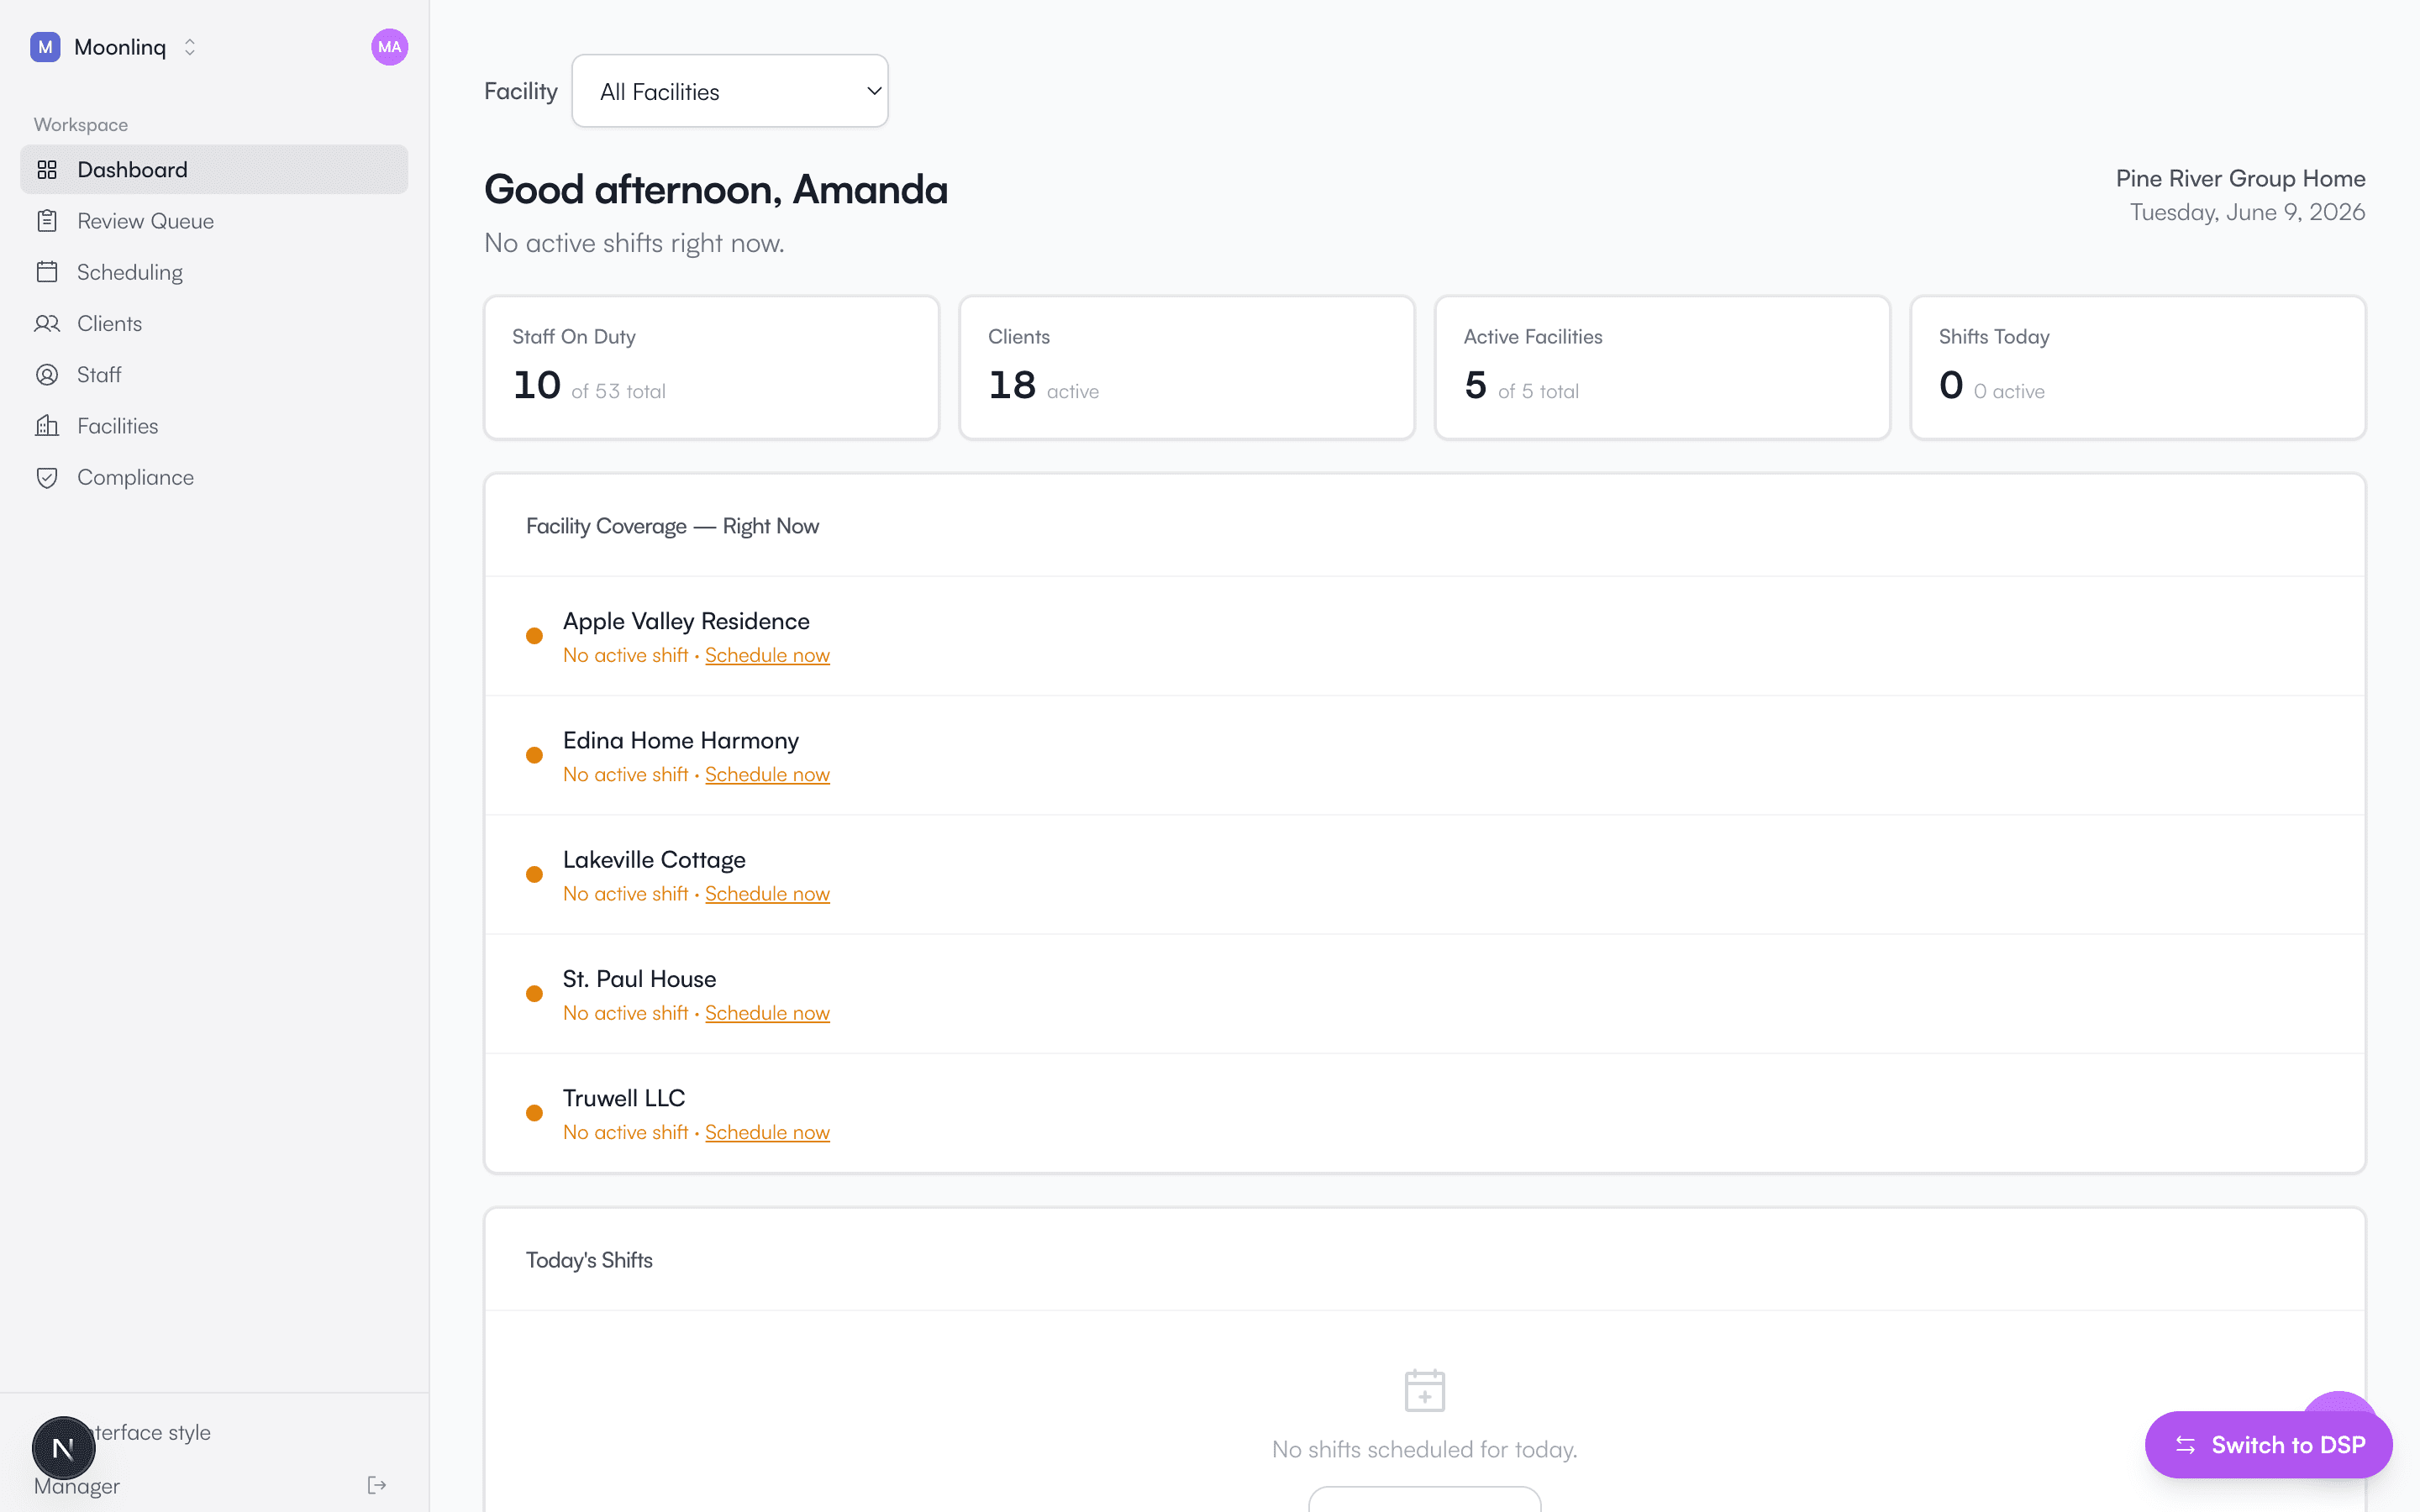Screen dimensions: 2420x1512
Task: Click the No shifts scheduled for today message
Action: (x=1424, y=1449)
